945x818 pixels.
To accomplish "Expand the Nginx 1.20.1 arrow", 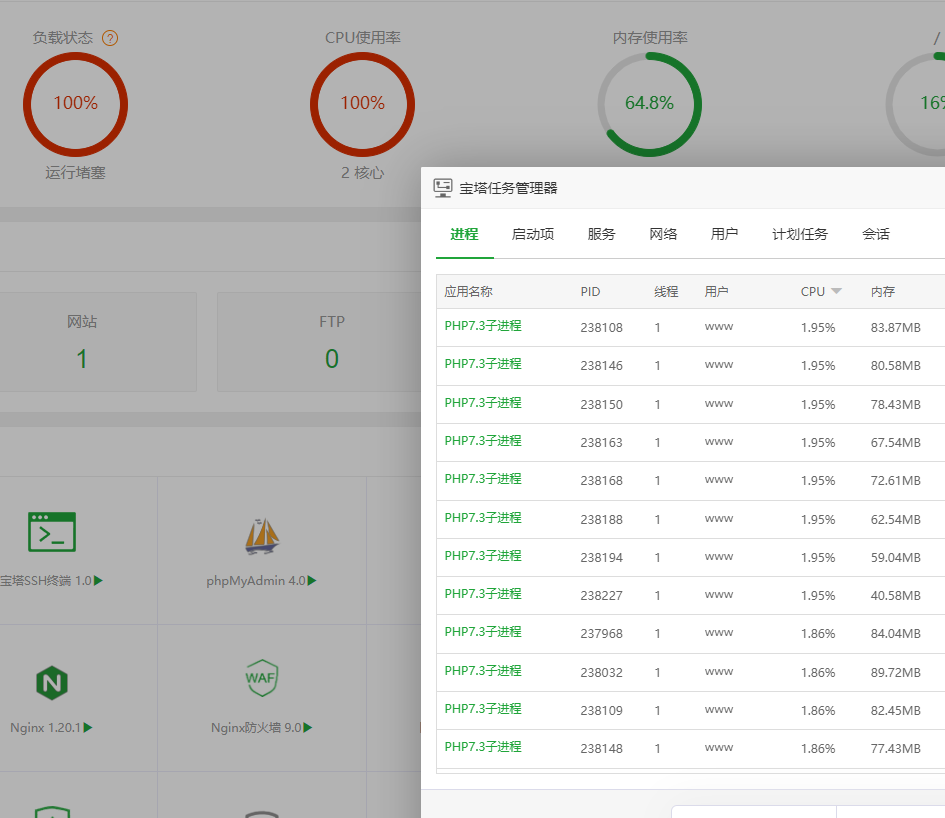I will pos(88,728).
